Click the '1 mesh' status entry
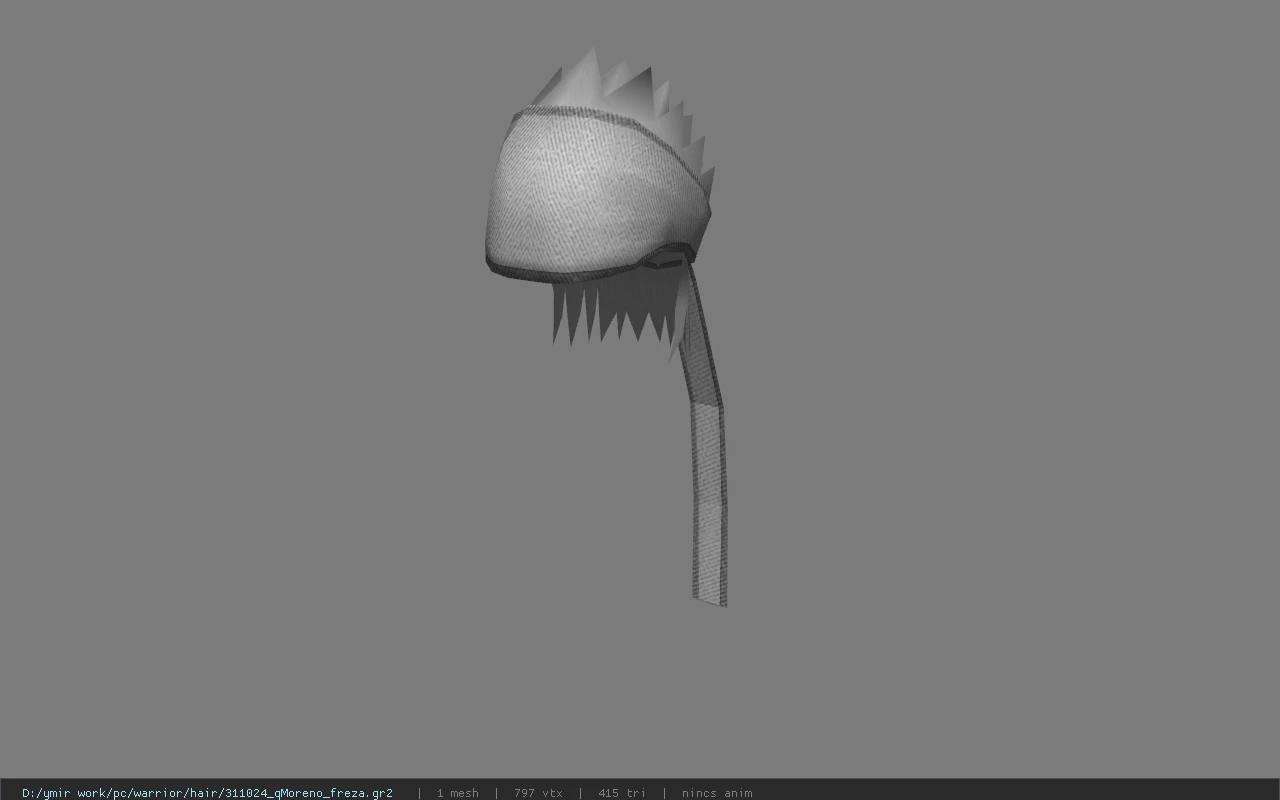Image resolution: width=1280 pixels, height=800 pixels. 457,793
